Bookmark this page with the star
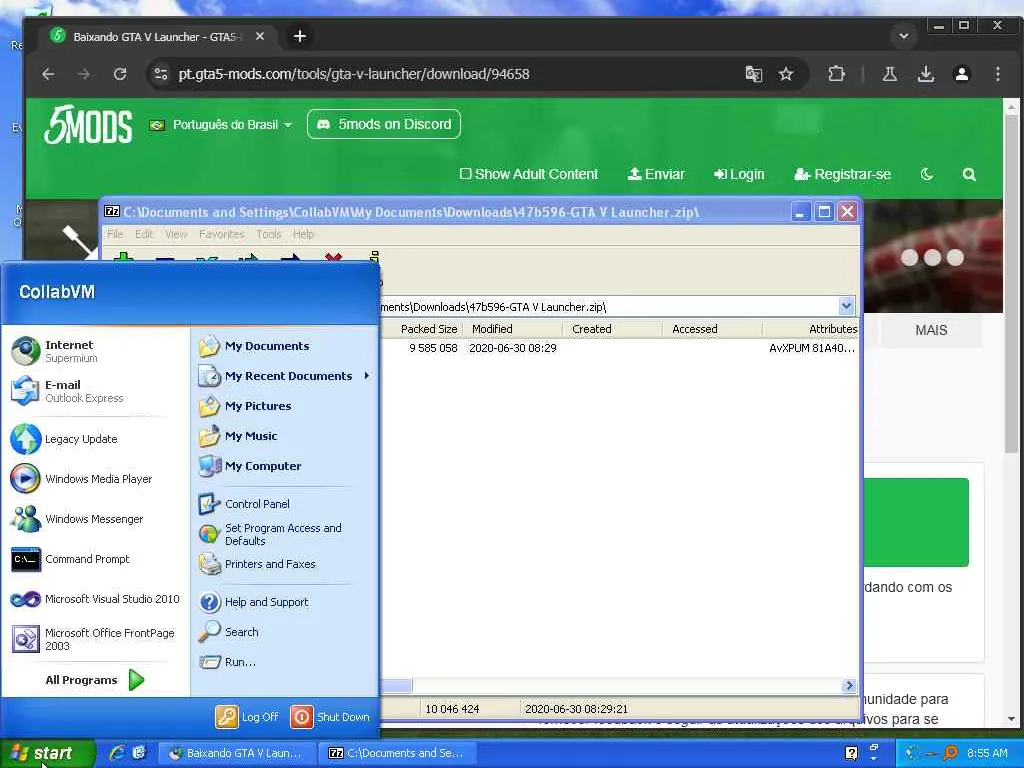The height and width of the screenshot is (768, 1024). pos(786,74)
